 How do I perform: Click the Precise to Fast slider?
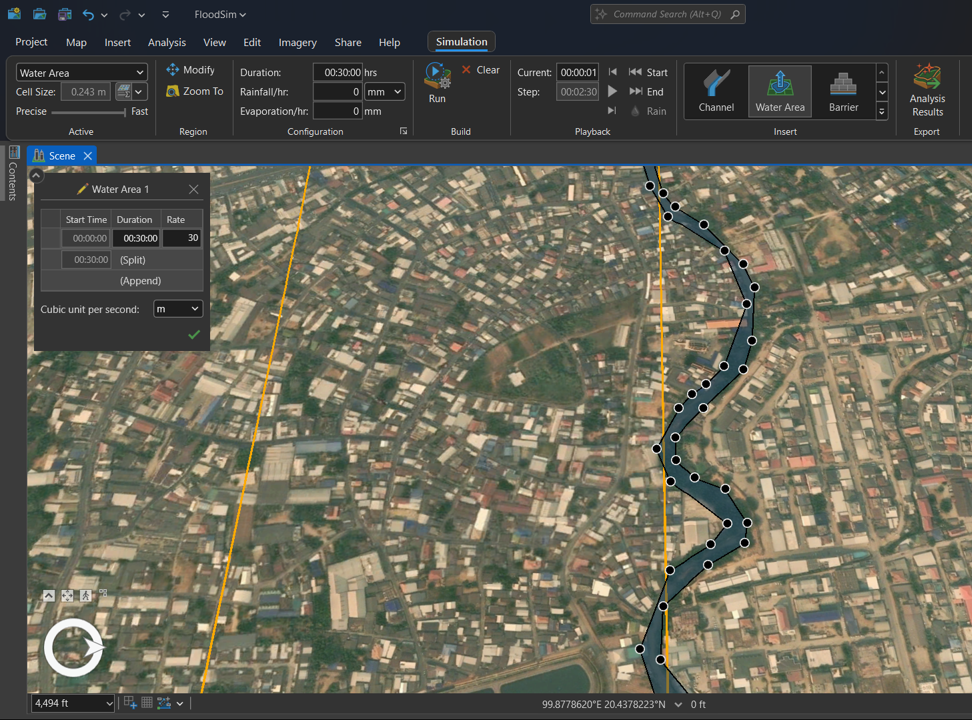90,112
